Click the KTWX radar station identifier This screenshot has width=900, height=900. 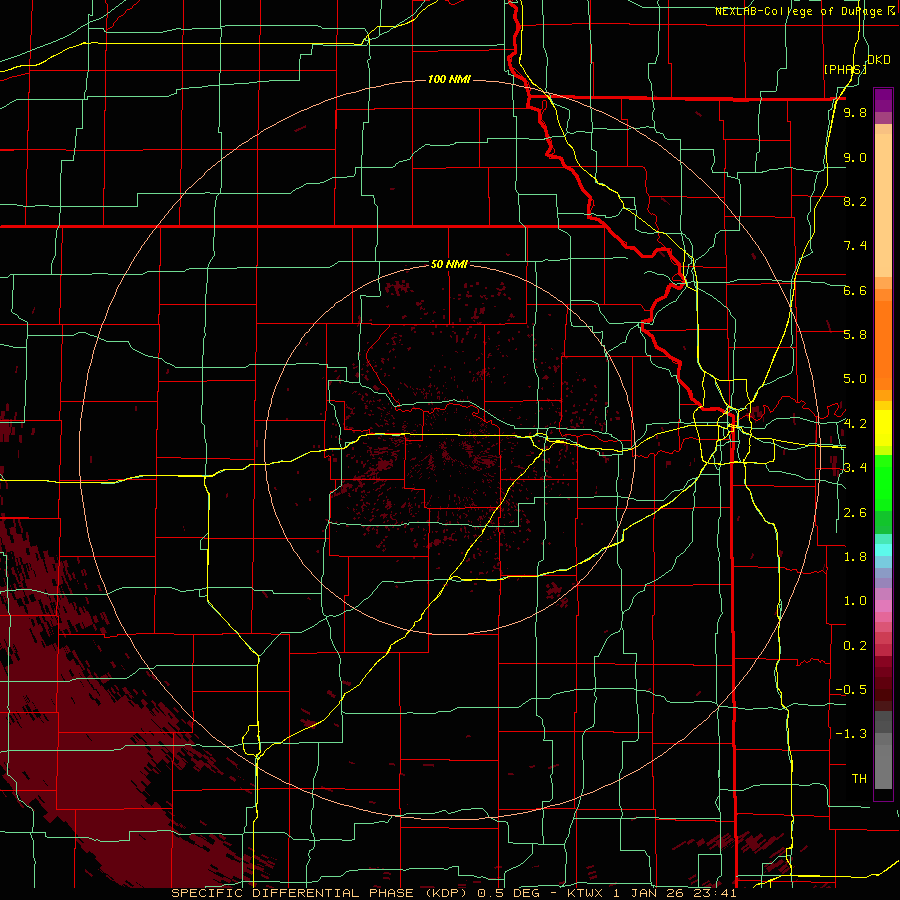pos(587,893)
